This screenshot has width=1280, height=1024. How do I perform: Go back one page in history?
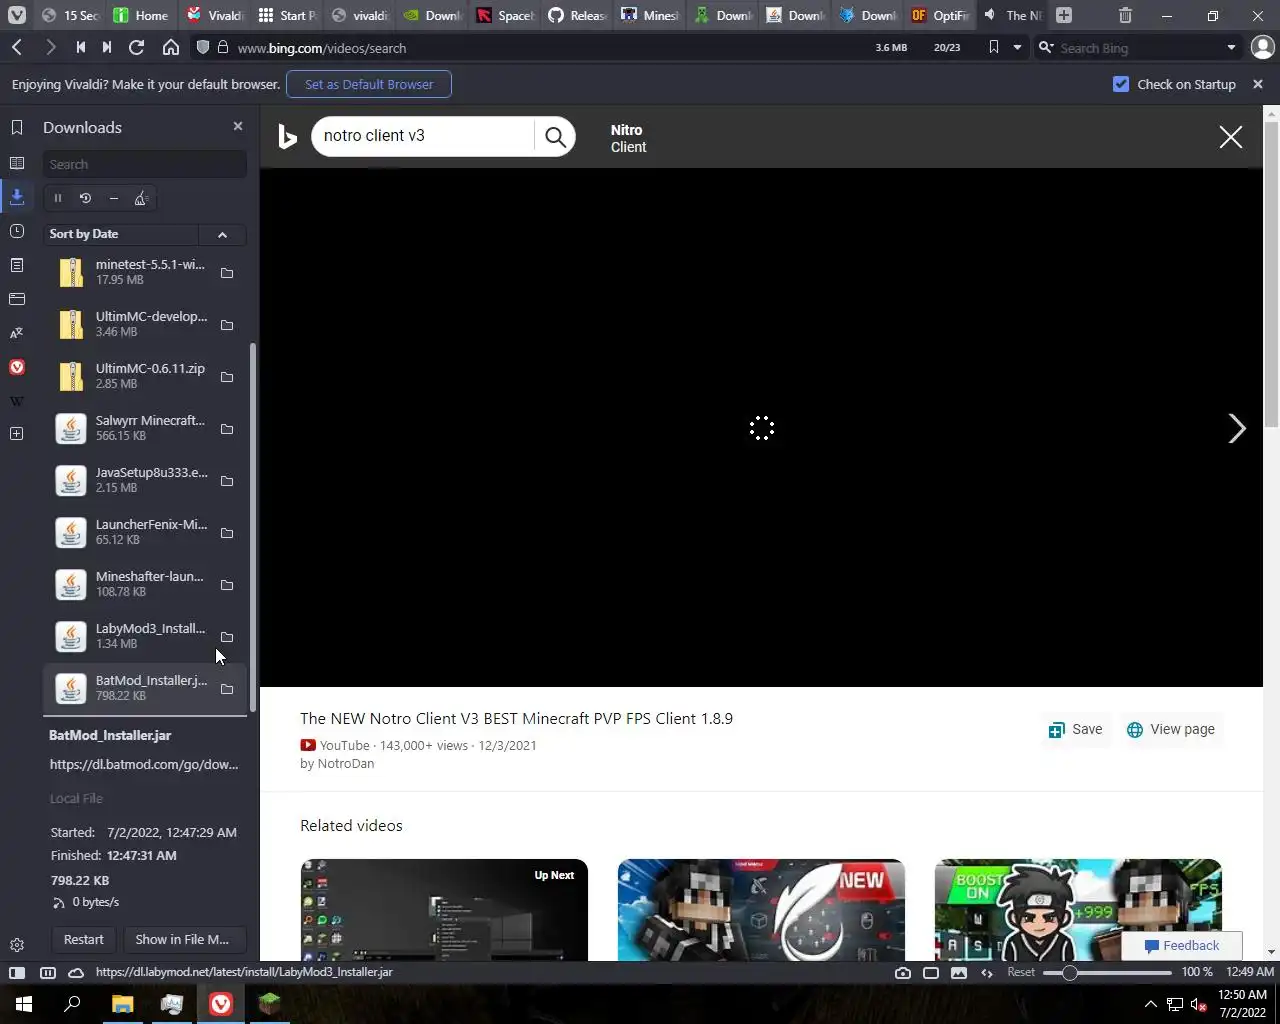click(17, 47)
